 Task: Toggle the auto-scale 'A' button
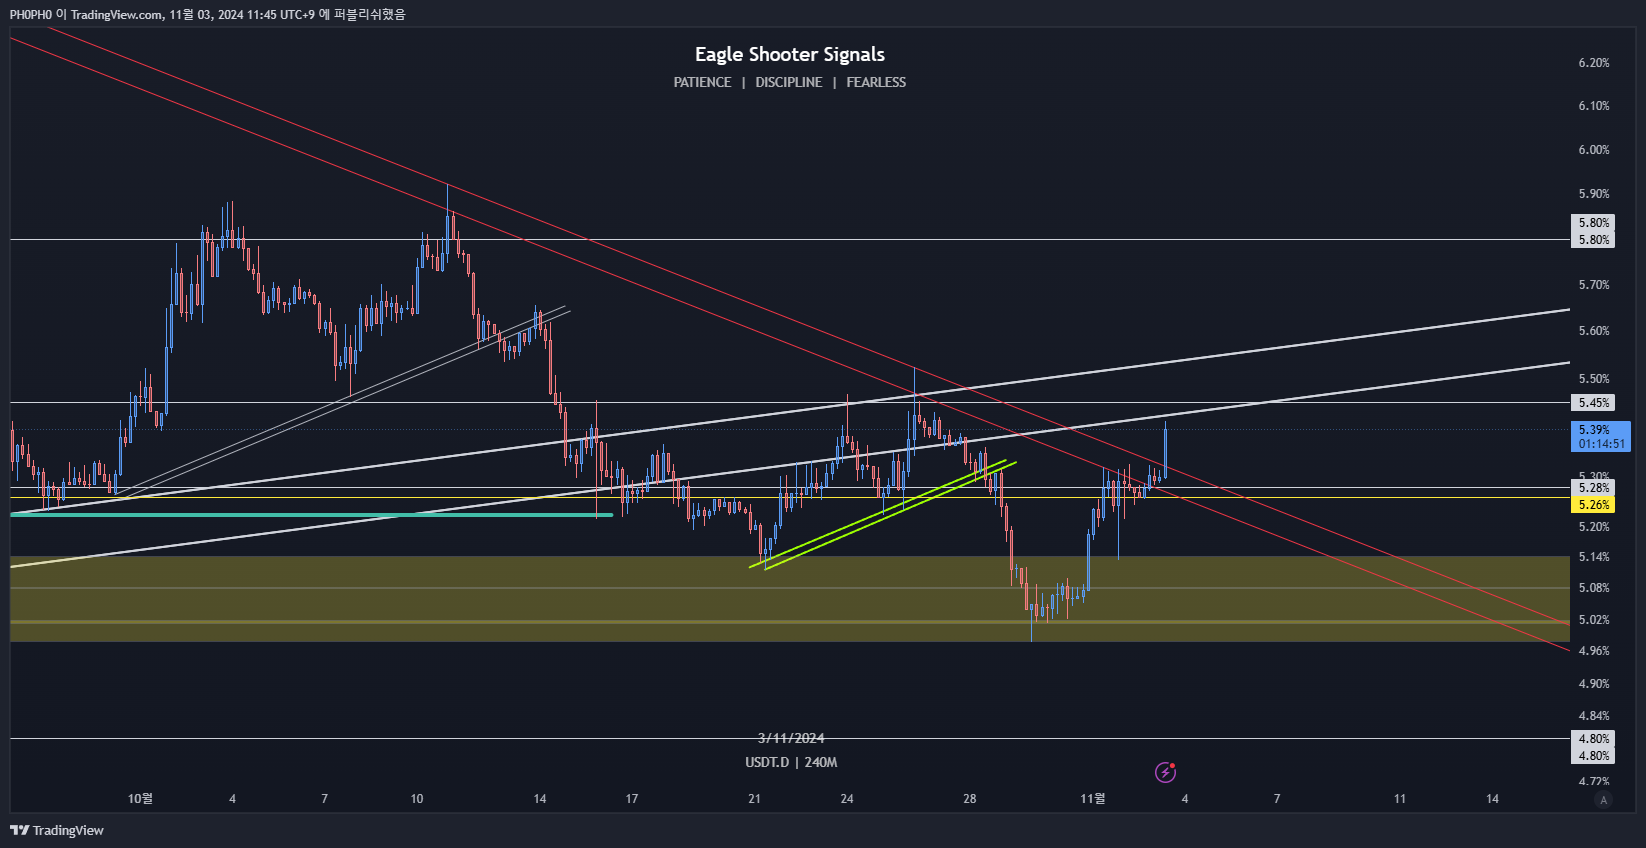[x=1604, y=799]
